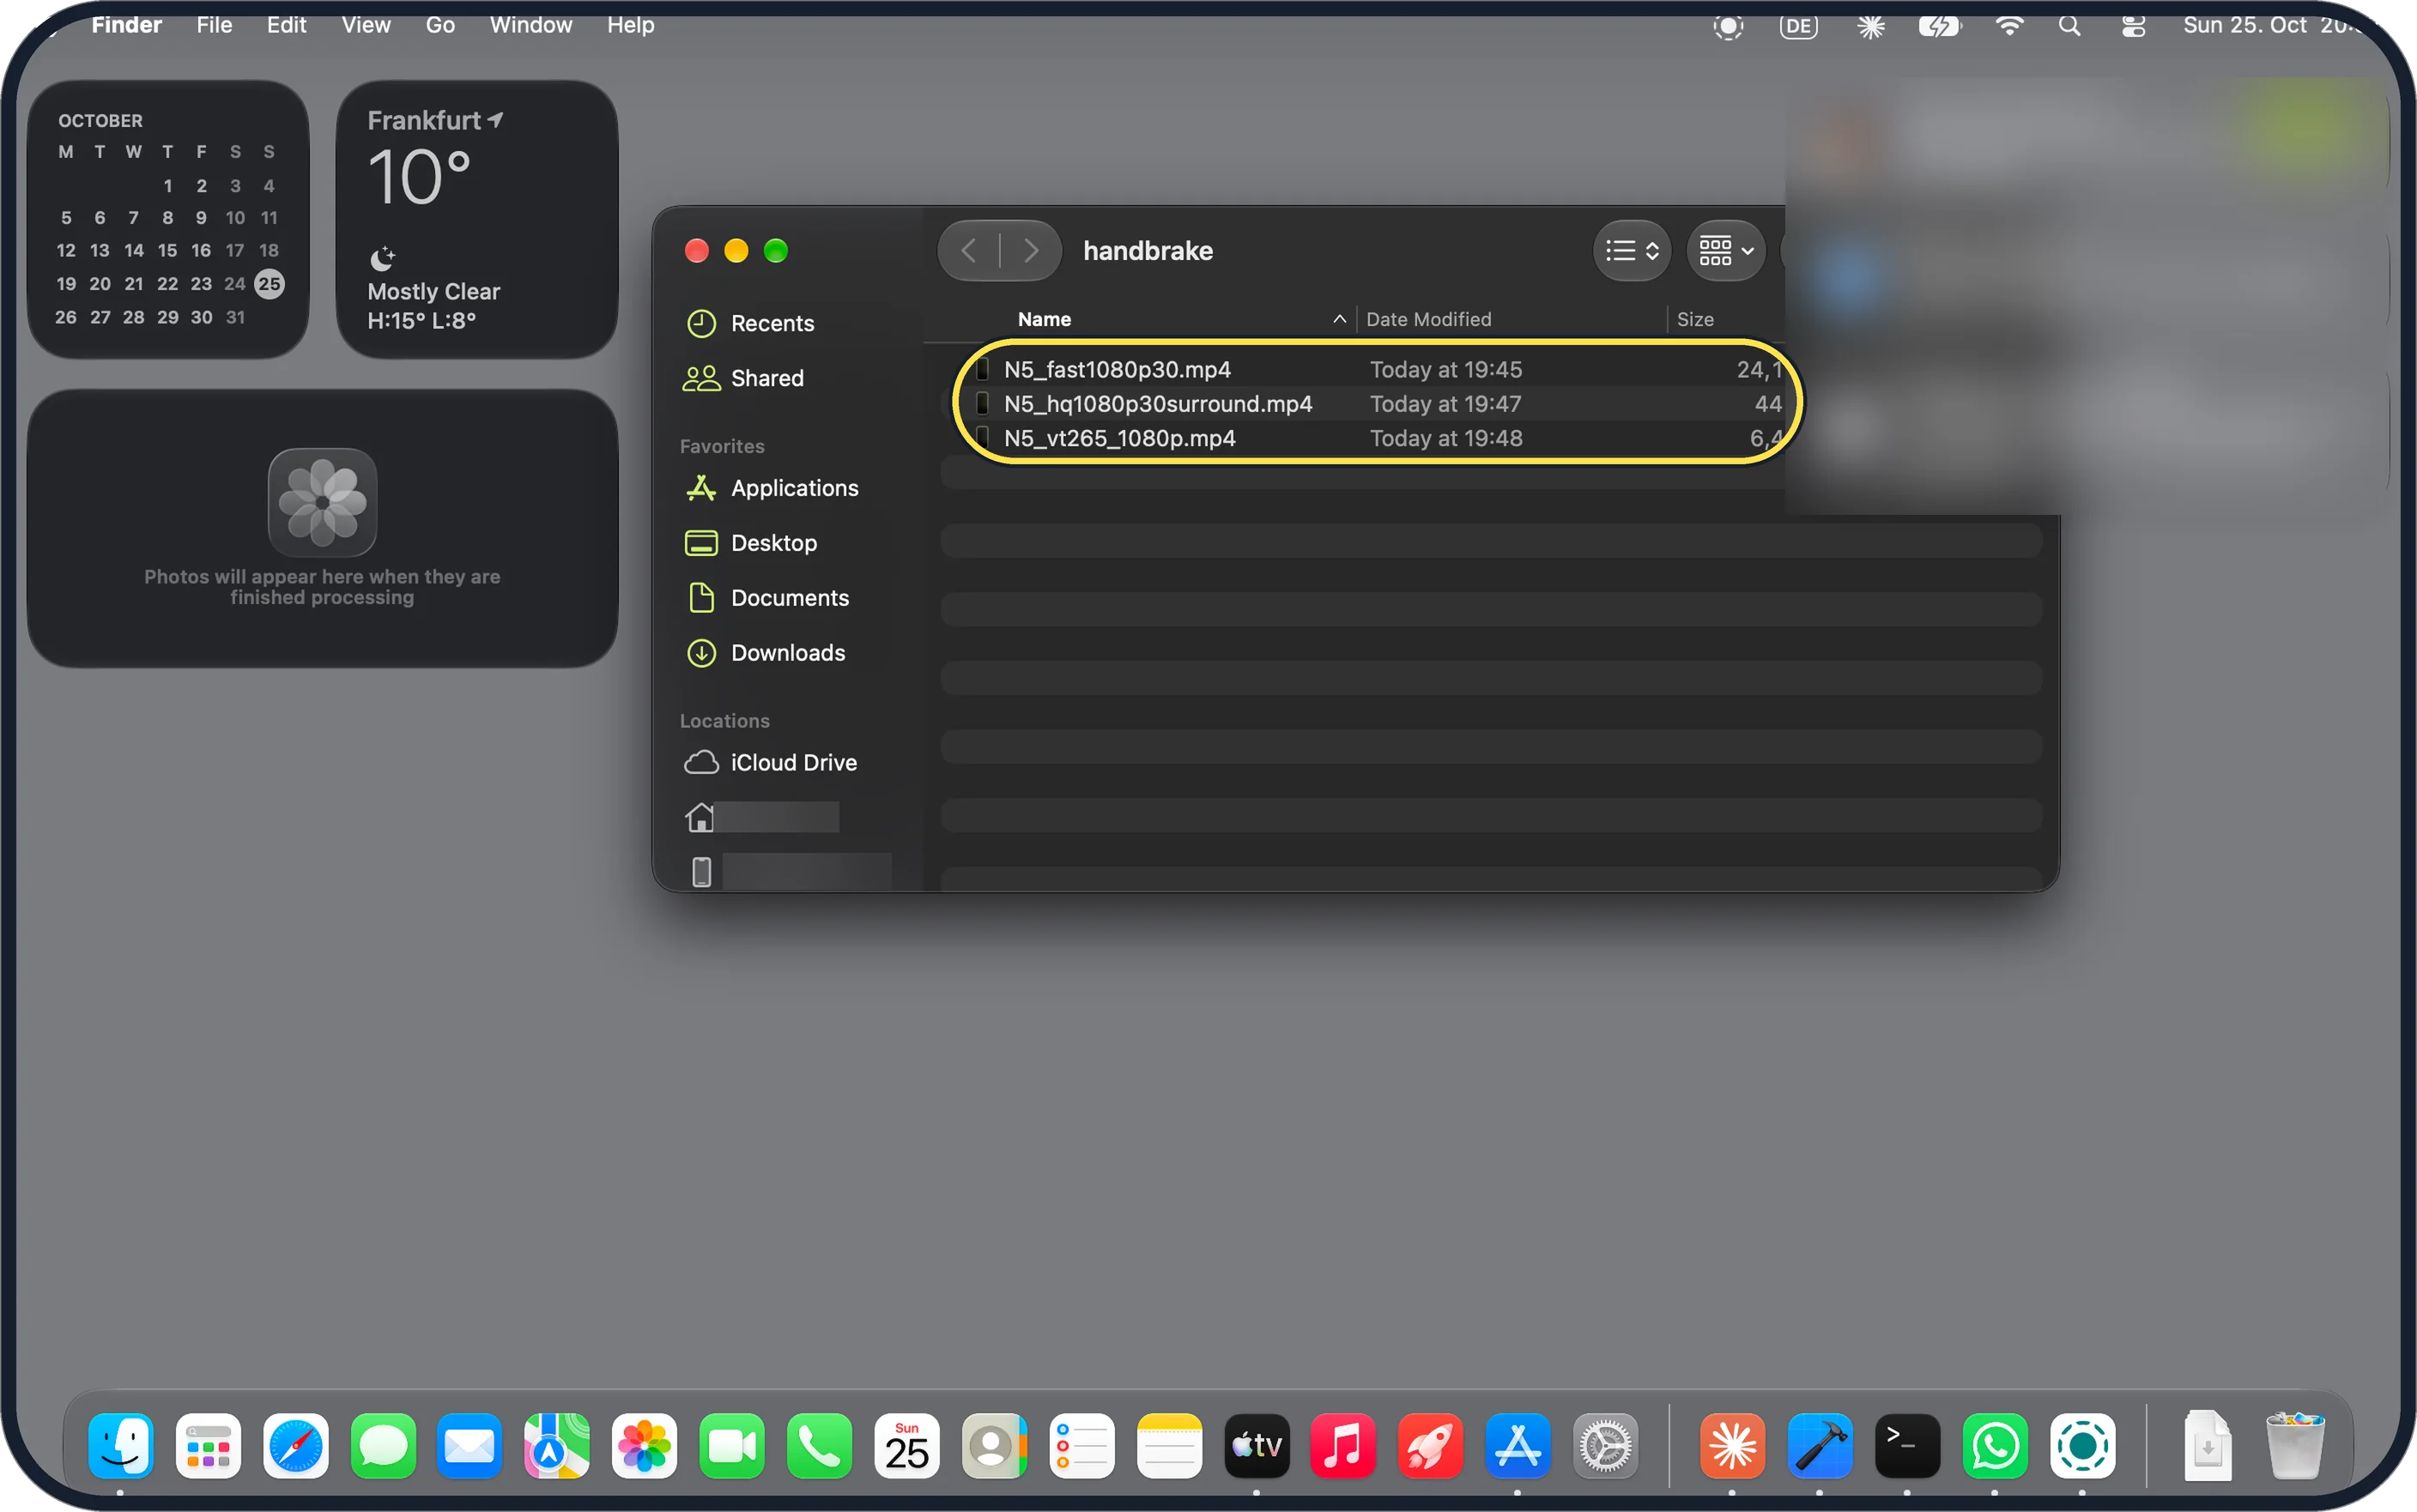Select the file N5_vt265_1080p.mp4
Viewport: 2417px width, 1512px height.
[x=1119, y=438]
